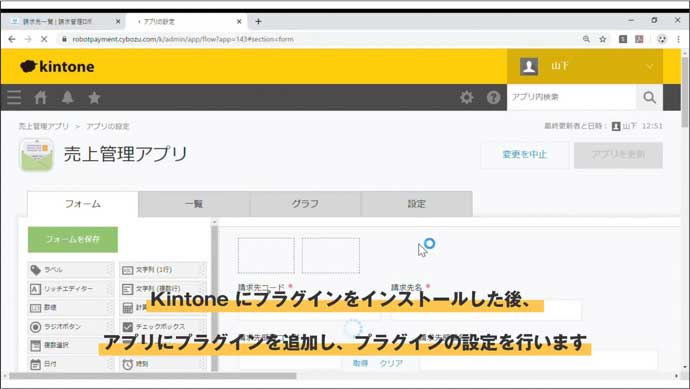Screen dimensions: 690x389
Task: Switch to the グラフ tab
Action: coord(305,204)
